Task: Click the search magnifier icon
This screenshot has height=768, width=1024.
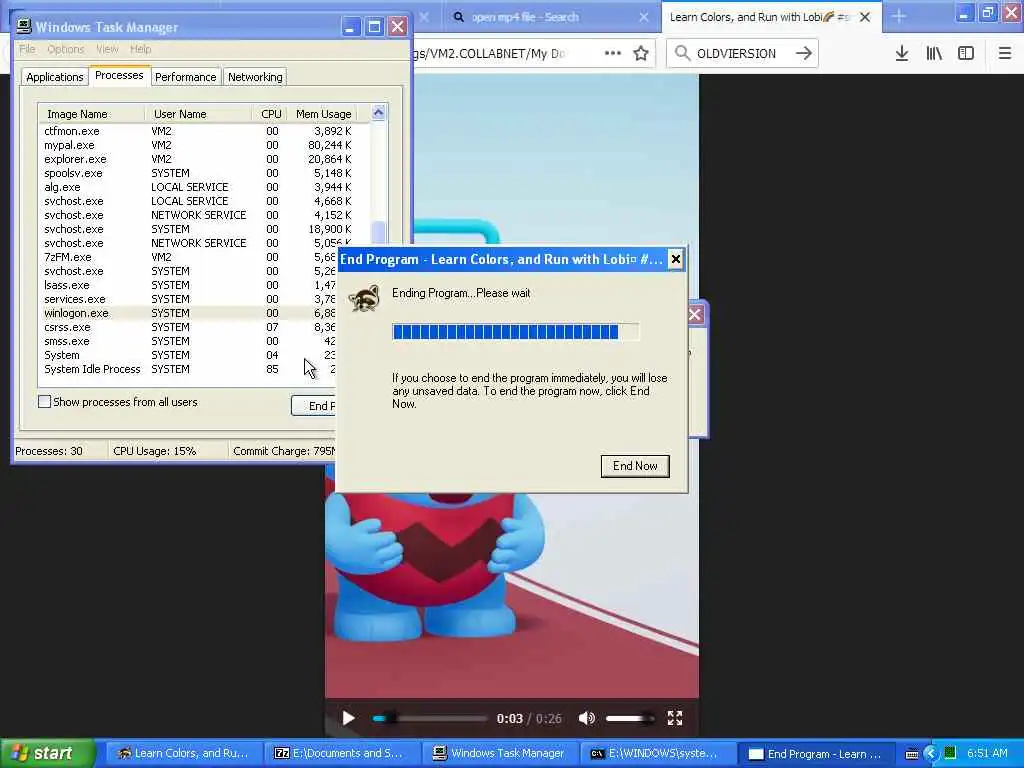Action: click(x=682, y=54)
